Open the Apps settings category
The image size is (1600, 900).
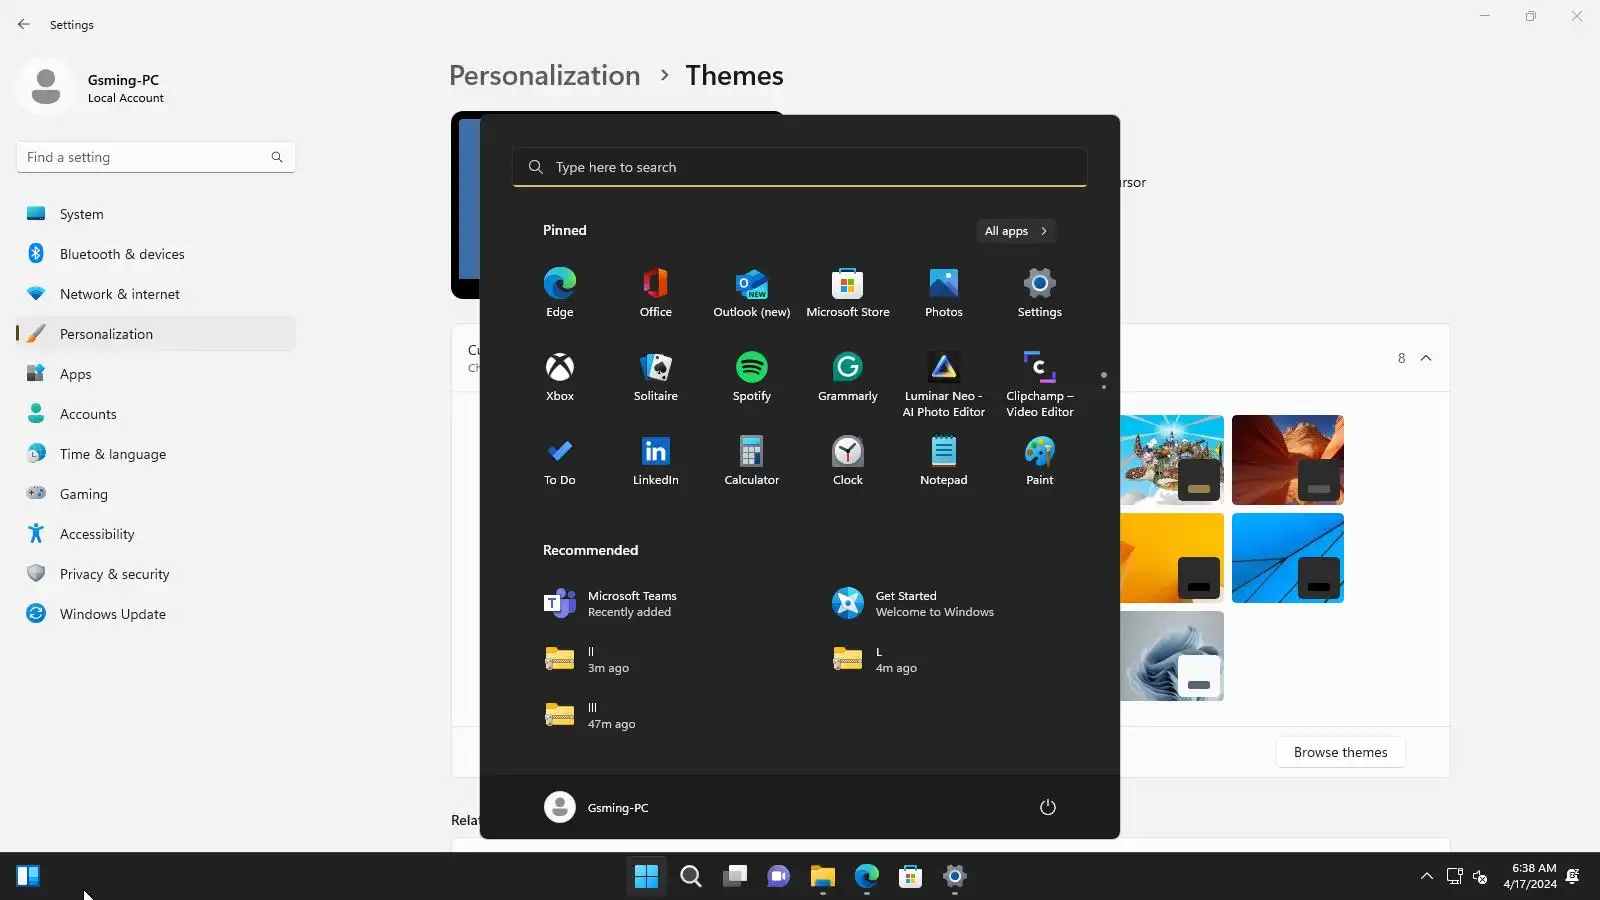click(156, 374)
